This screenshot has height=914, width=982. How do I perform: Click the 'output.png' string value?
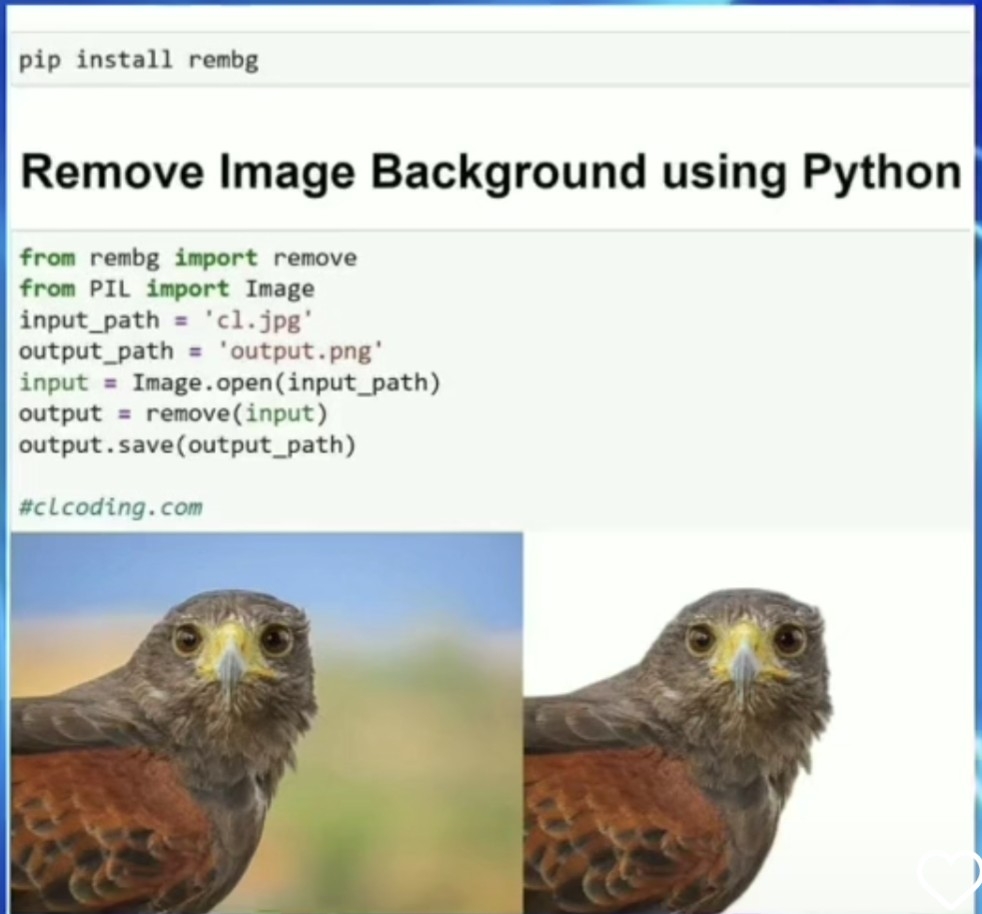click(x=300, y=351)
